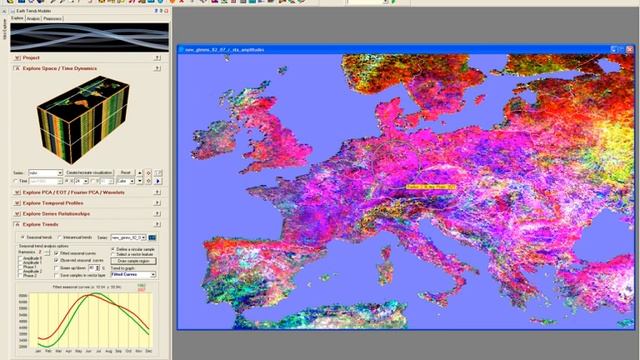This screenshot has width=640, height=360.
Task: Click the up arrow beside the Reset button
Action: [140, 173]
